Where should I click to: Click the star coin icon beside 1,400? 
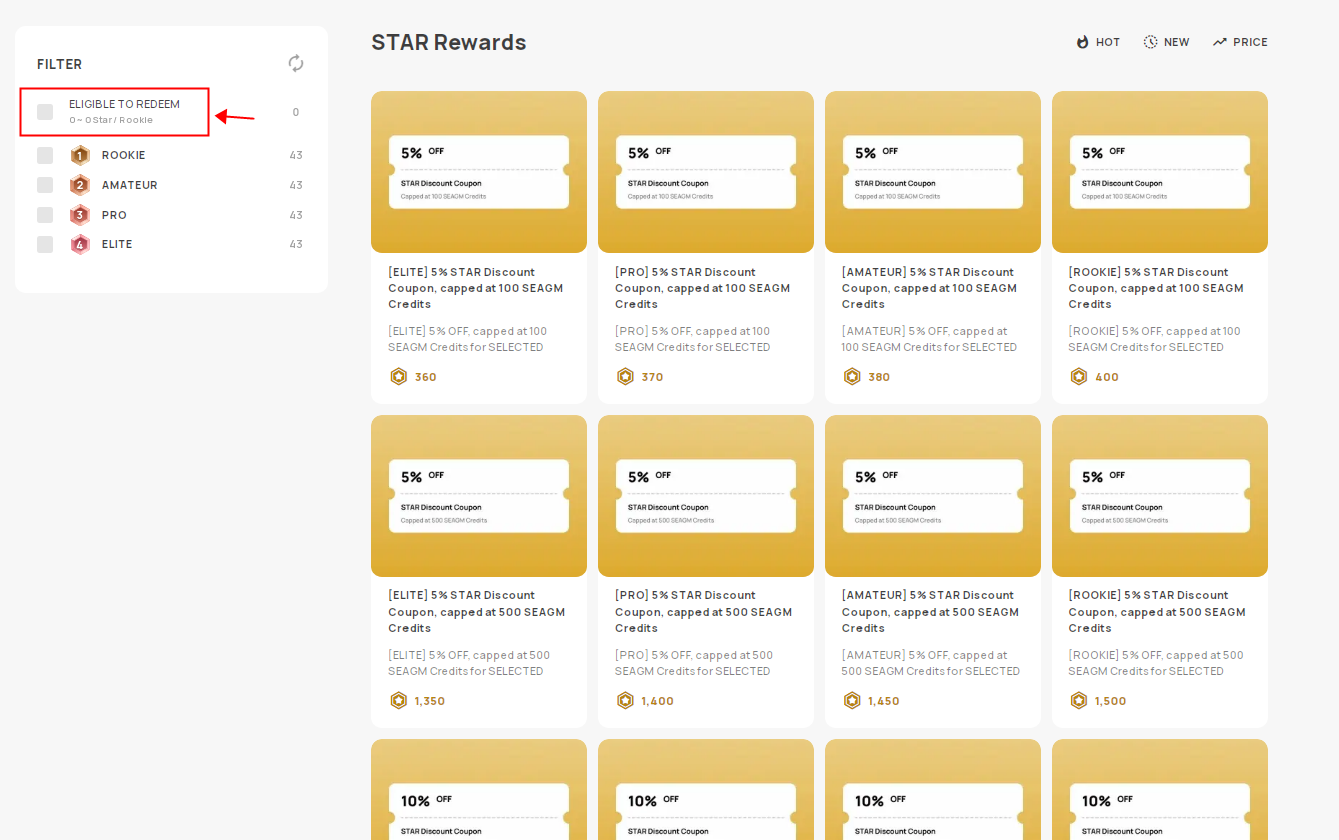pyautogui.click(x=626, y=700)
